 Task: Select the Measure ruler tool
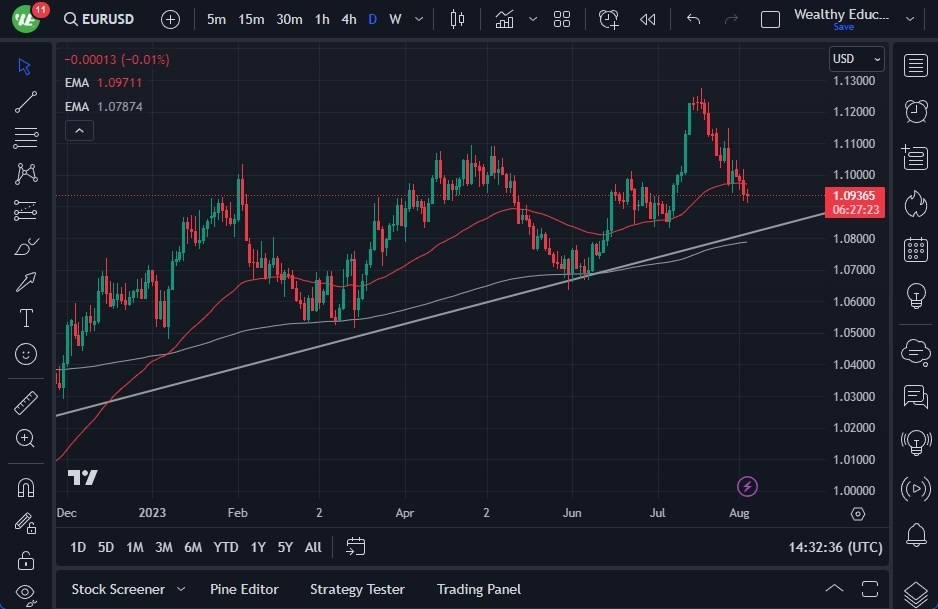pyautogui.click(x=25, y=402)
